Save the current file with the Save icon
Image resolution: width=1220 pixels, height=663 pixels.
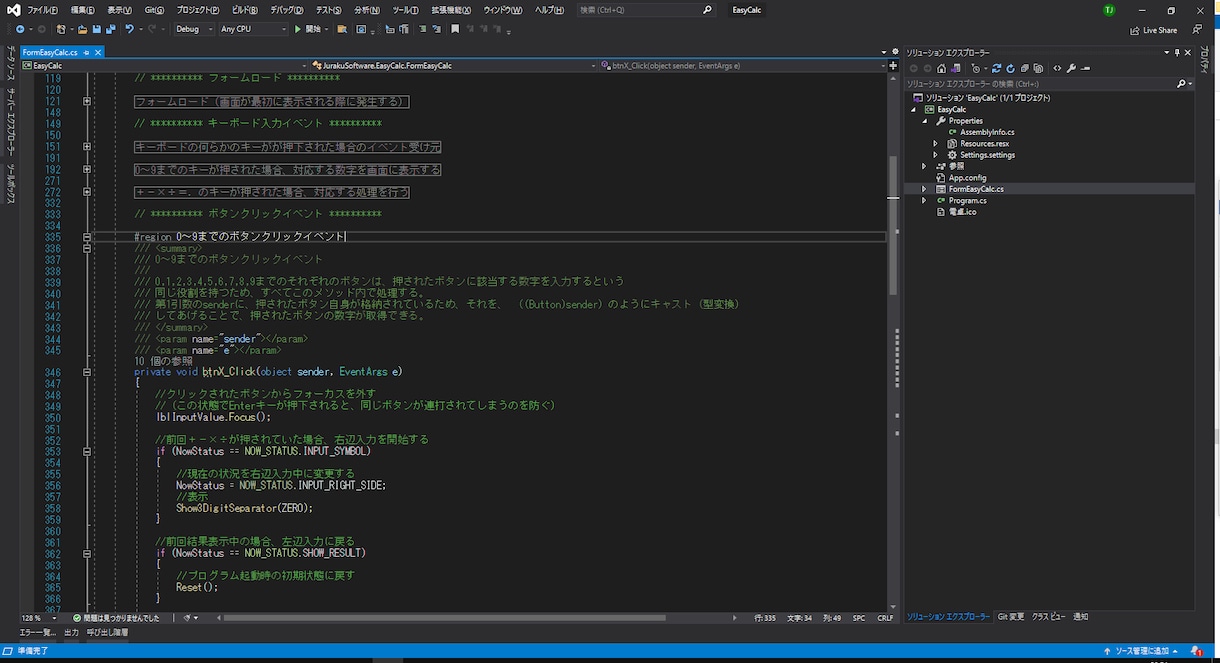pos(97,29)
